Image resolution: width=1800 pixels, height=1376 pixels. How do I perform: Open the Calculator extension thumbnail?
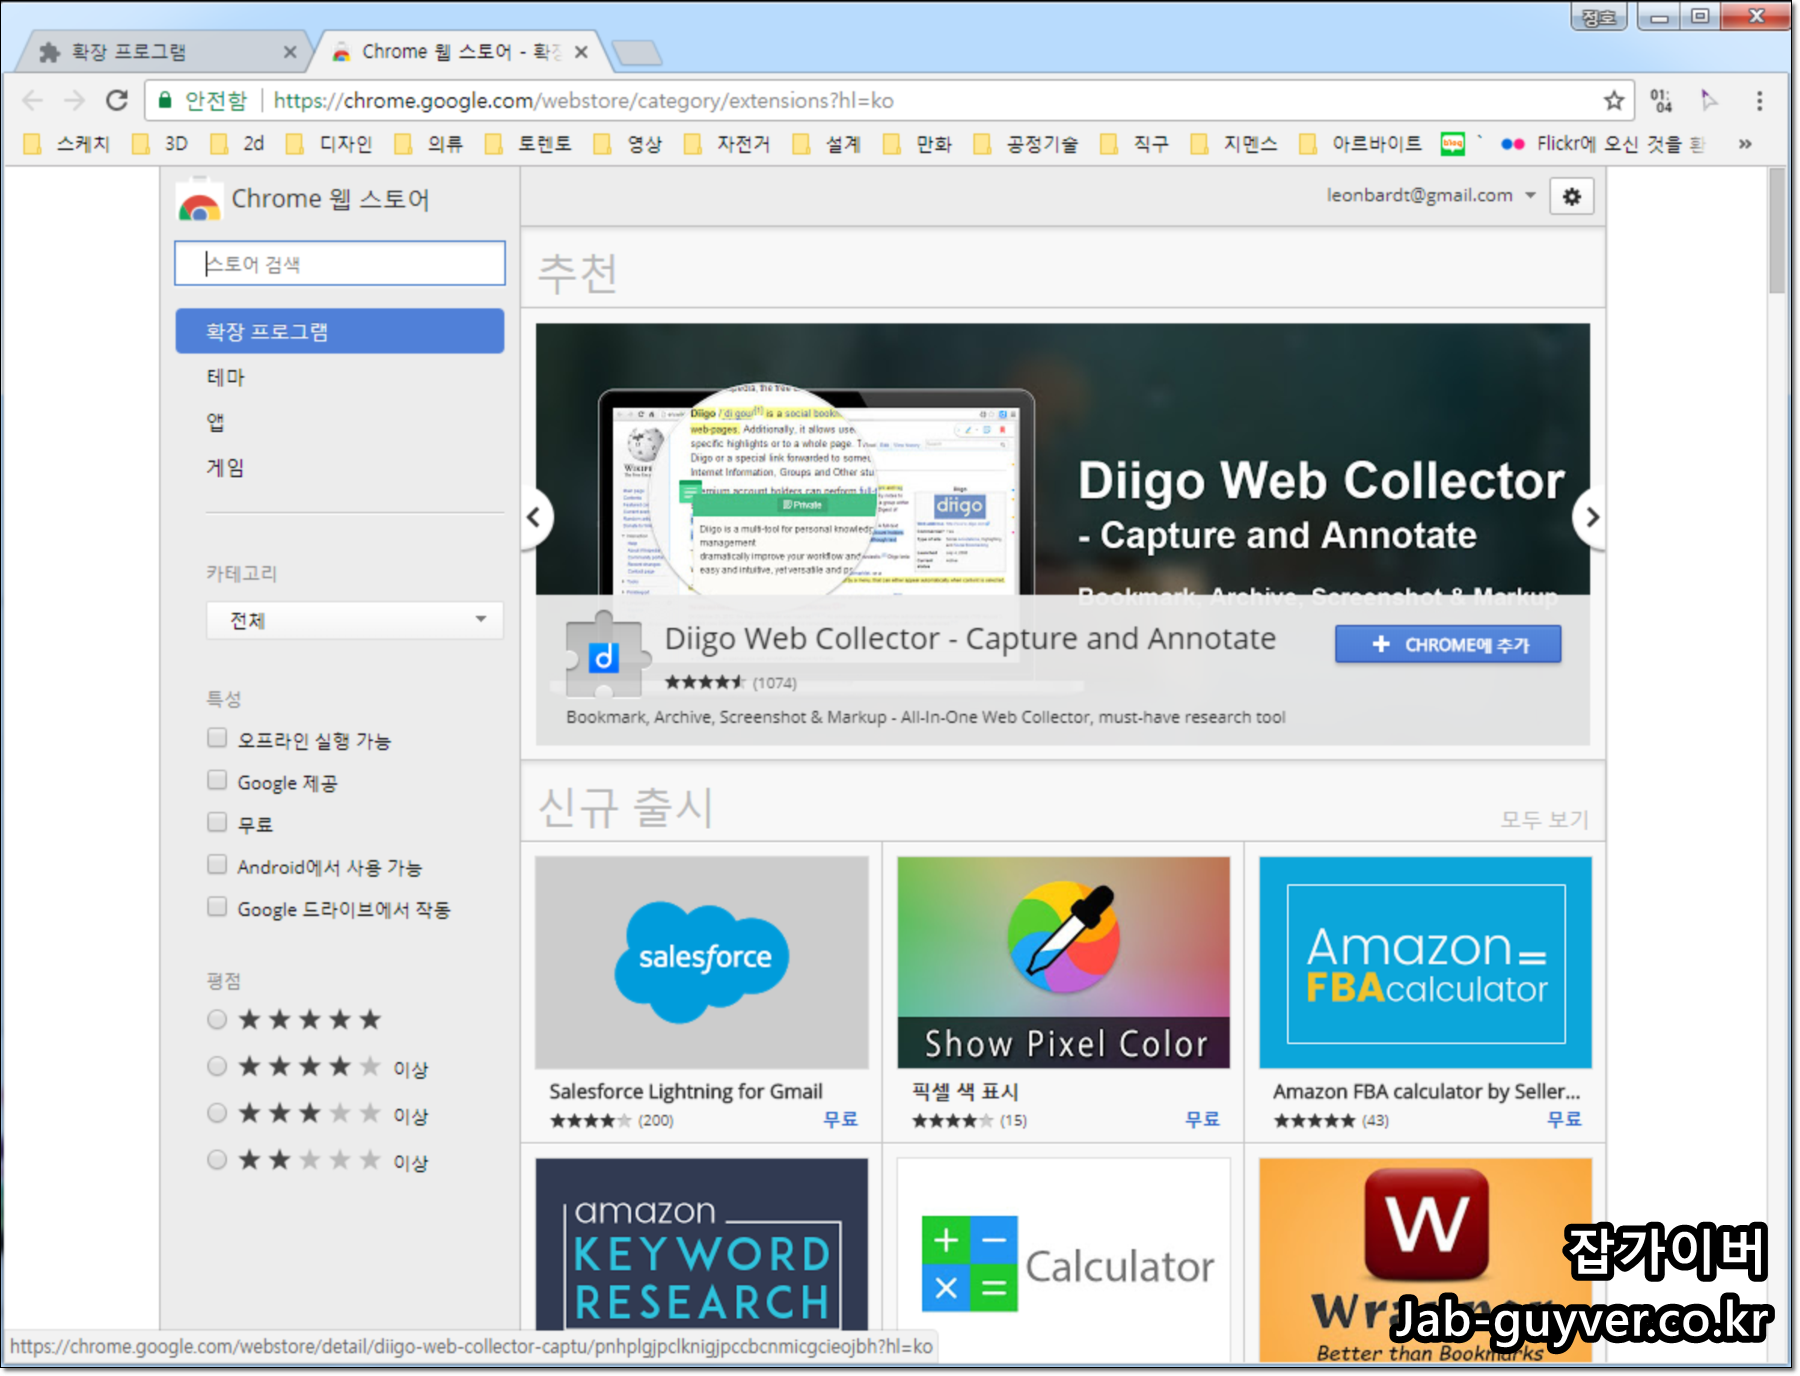[1064, 1260]
